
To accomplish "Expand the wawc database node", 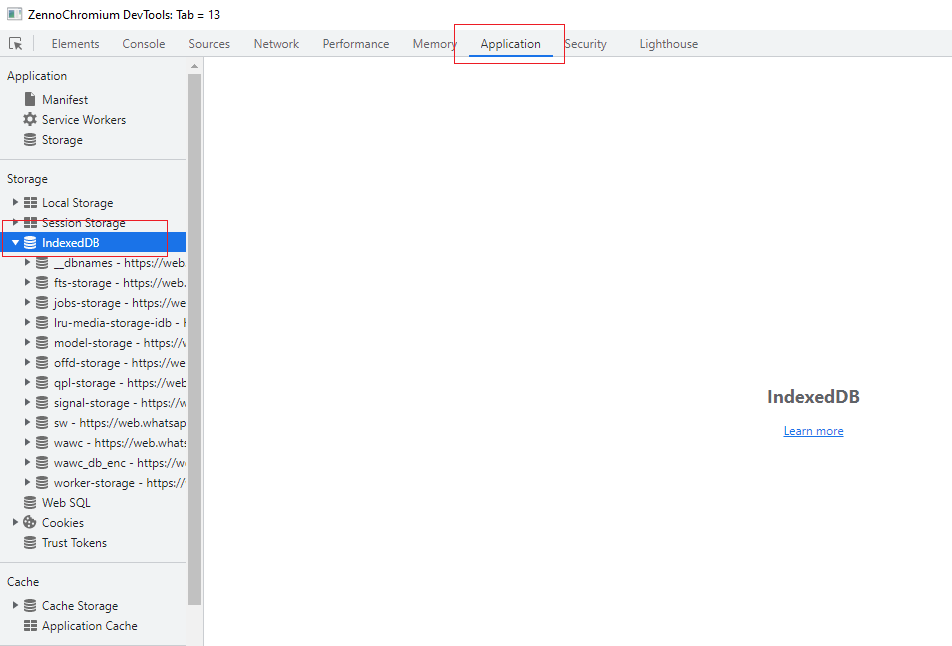I will [27, 443].
